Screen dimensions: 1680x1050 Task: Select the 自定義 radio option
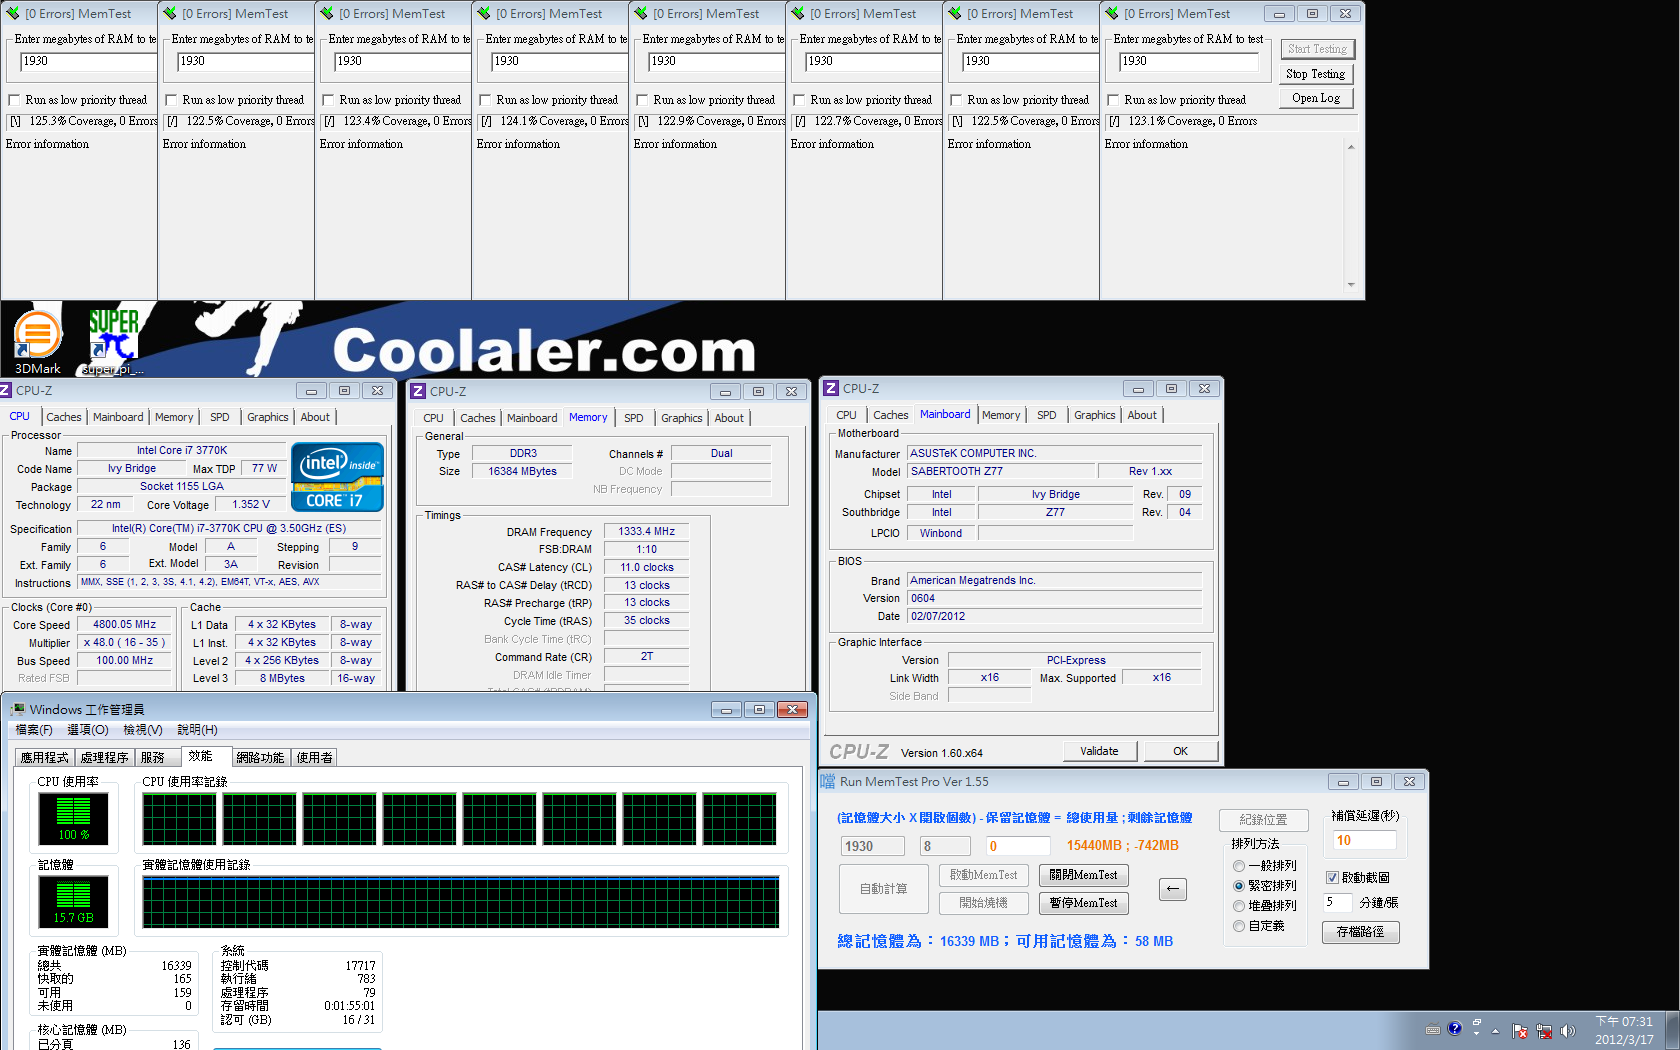click(x=1239, y=926)
